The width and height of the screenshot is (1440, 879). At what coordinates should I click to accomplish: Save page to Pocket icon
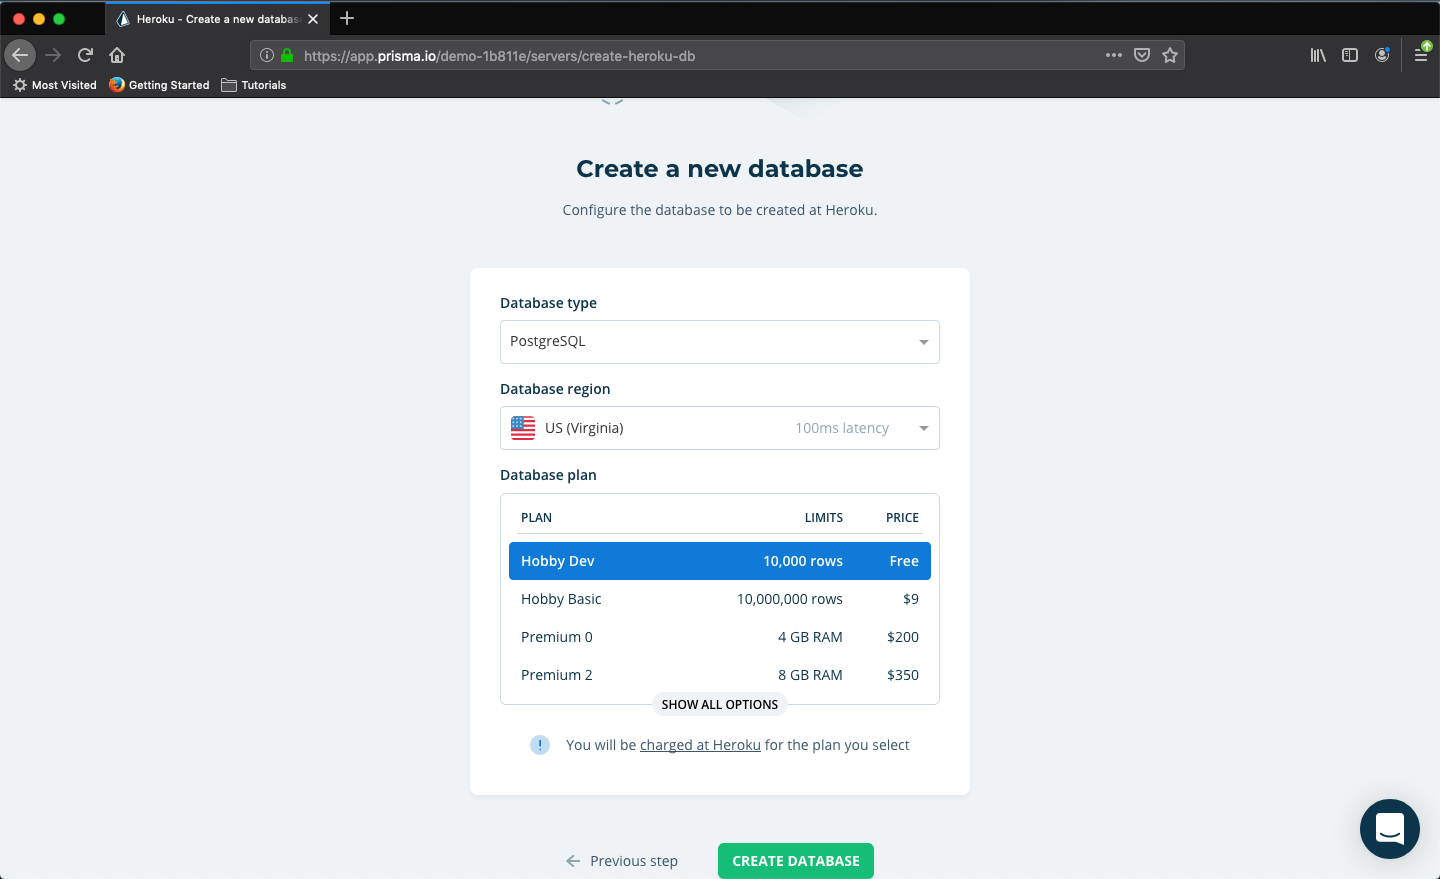1142,55
